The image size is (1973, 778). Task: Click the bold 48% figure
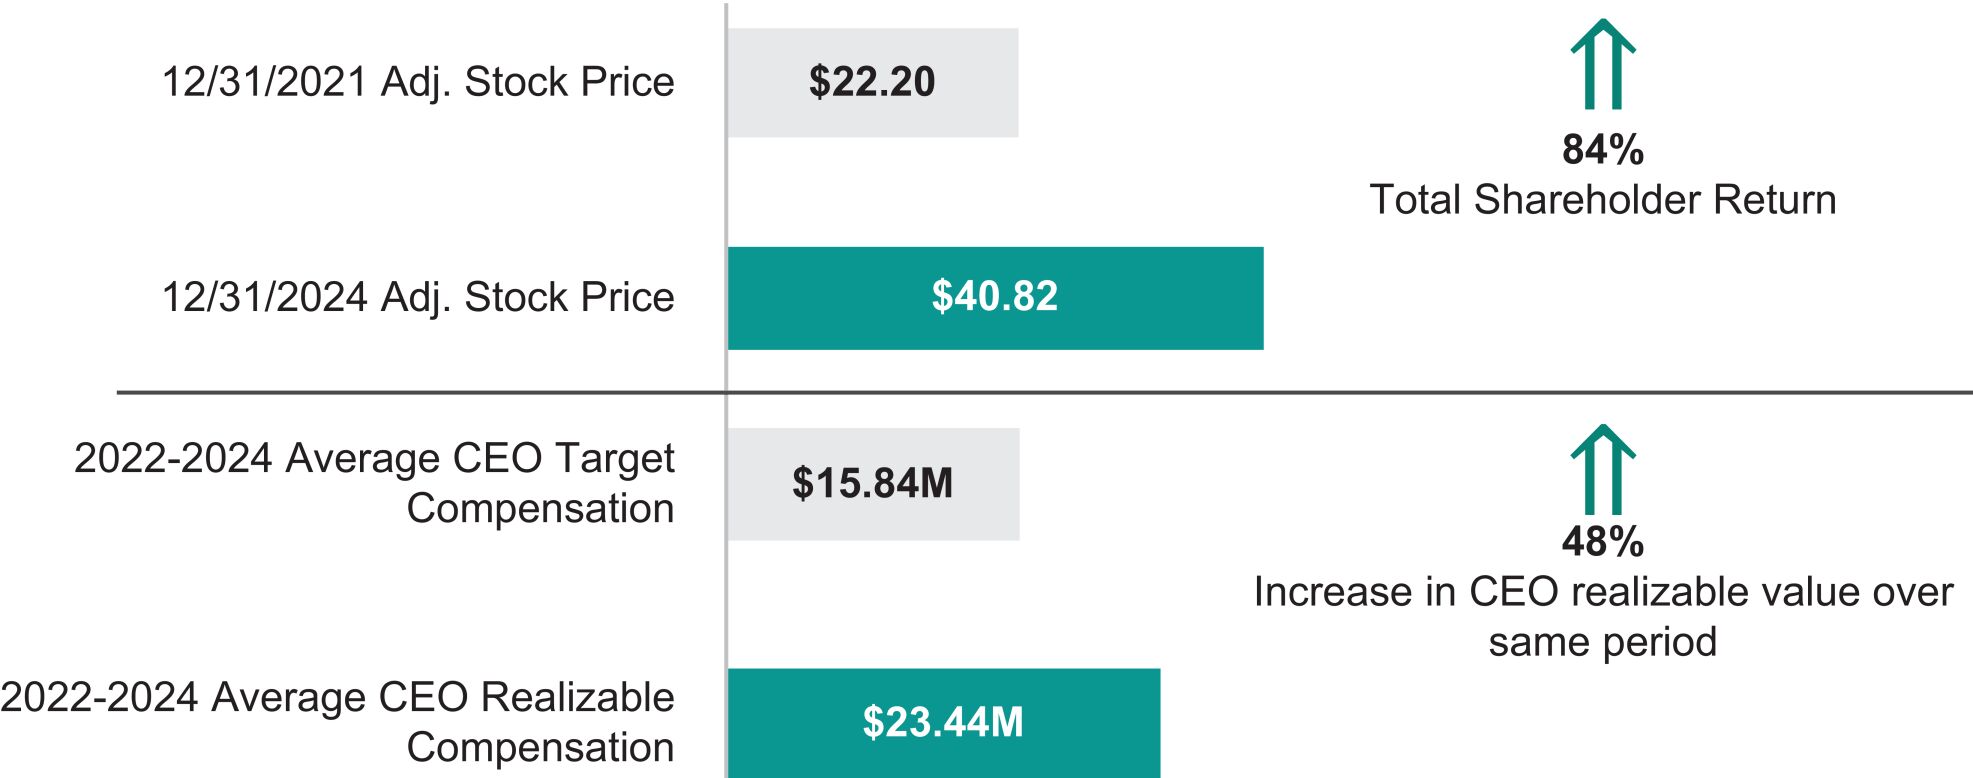1602,542
